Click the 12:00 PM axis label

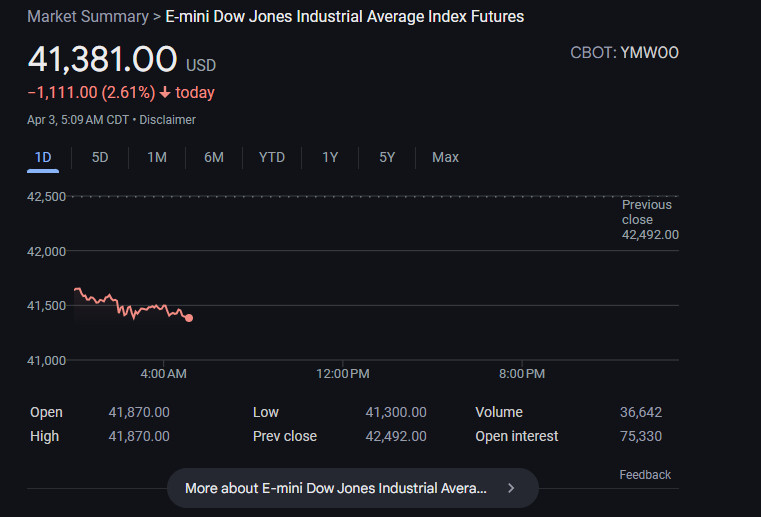pyautogui.click(x=343, y=374)
